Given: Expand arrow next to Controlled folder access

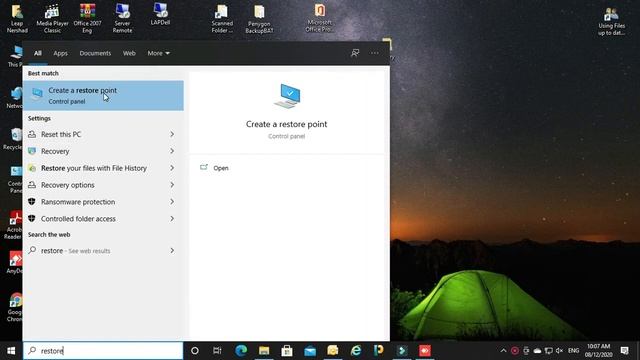Looking at the screenshot, I should [x=172, y=219].
